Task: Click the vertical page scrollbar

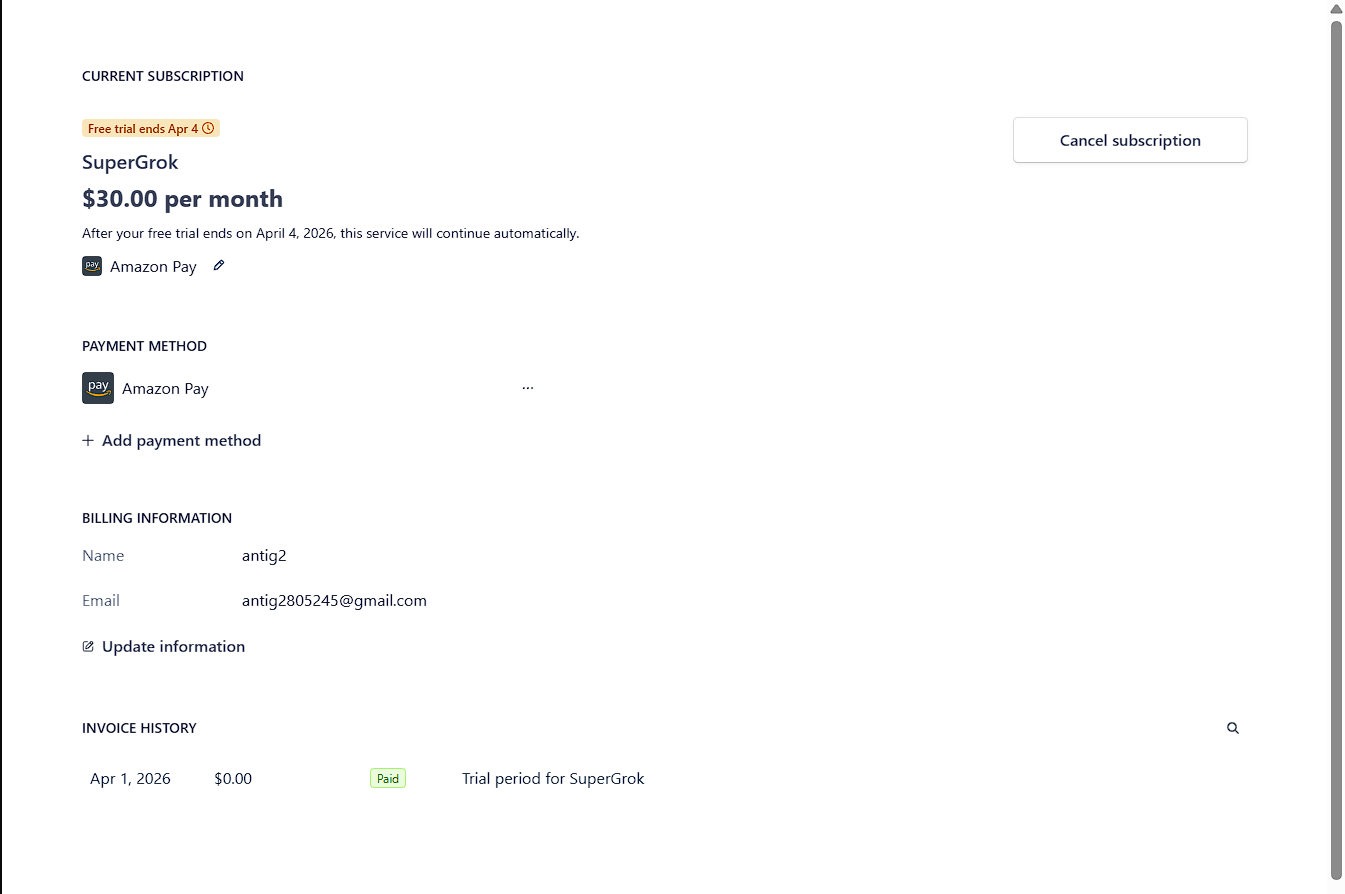Action: tap(1336, 450)
